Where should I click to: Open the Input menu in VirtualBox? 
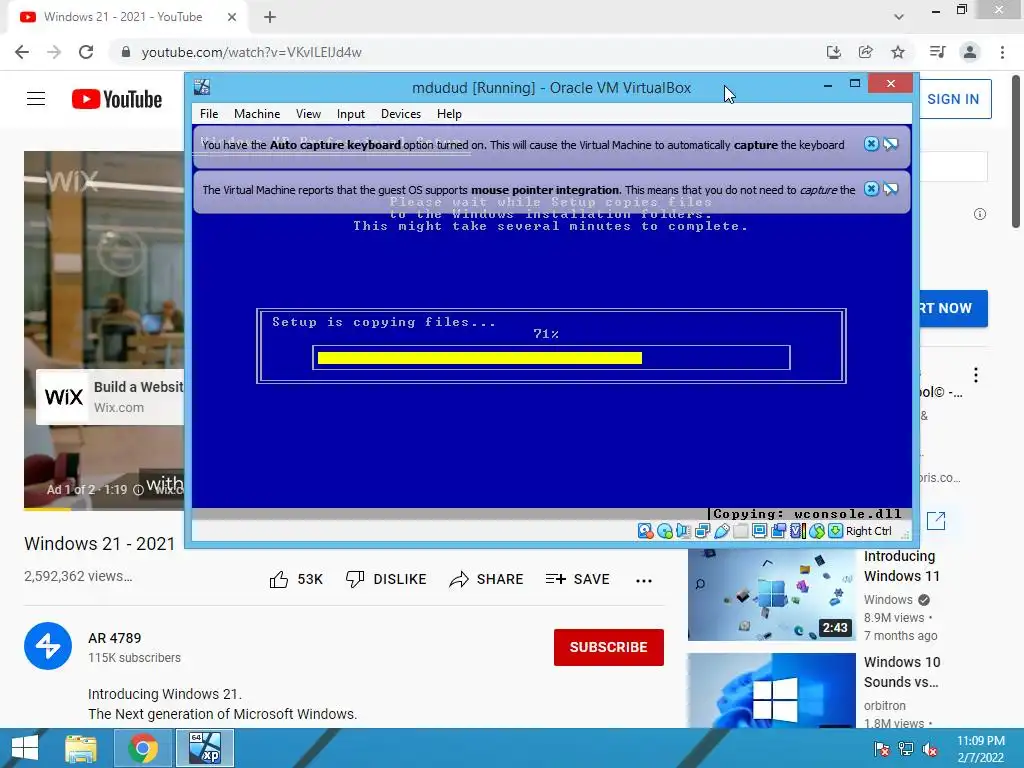(x=351, y=114)
